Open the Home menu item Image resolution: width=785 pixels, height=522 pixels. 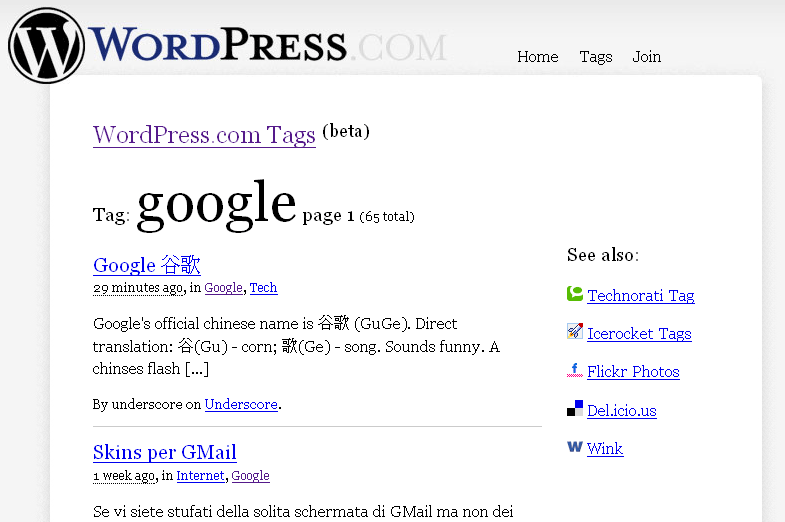(x=538, y=57)
